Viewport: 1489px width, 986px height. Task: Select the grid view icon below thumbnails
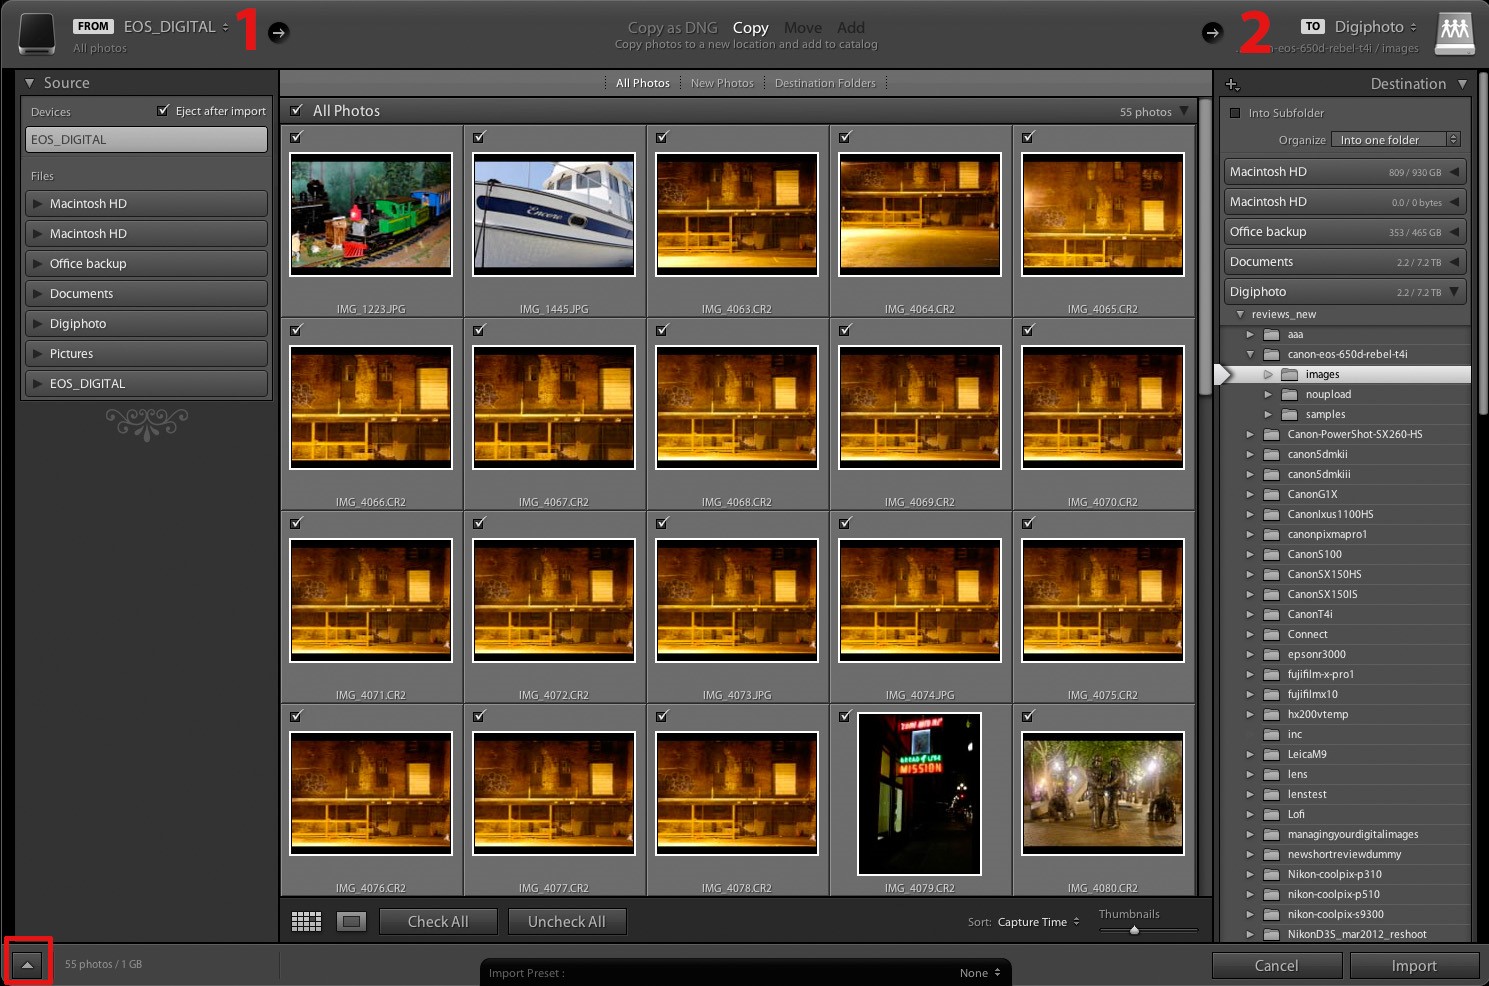point(306,920)
